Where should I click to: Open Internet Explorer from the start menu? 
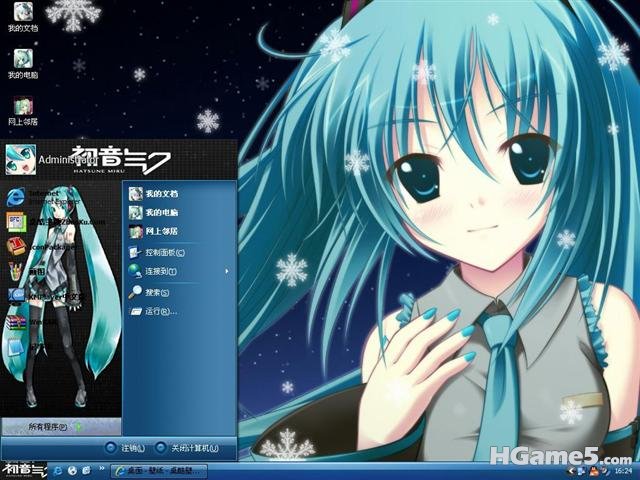pyautogui.click(x=45, y=197)
